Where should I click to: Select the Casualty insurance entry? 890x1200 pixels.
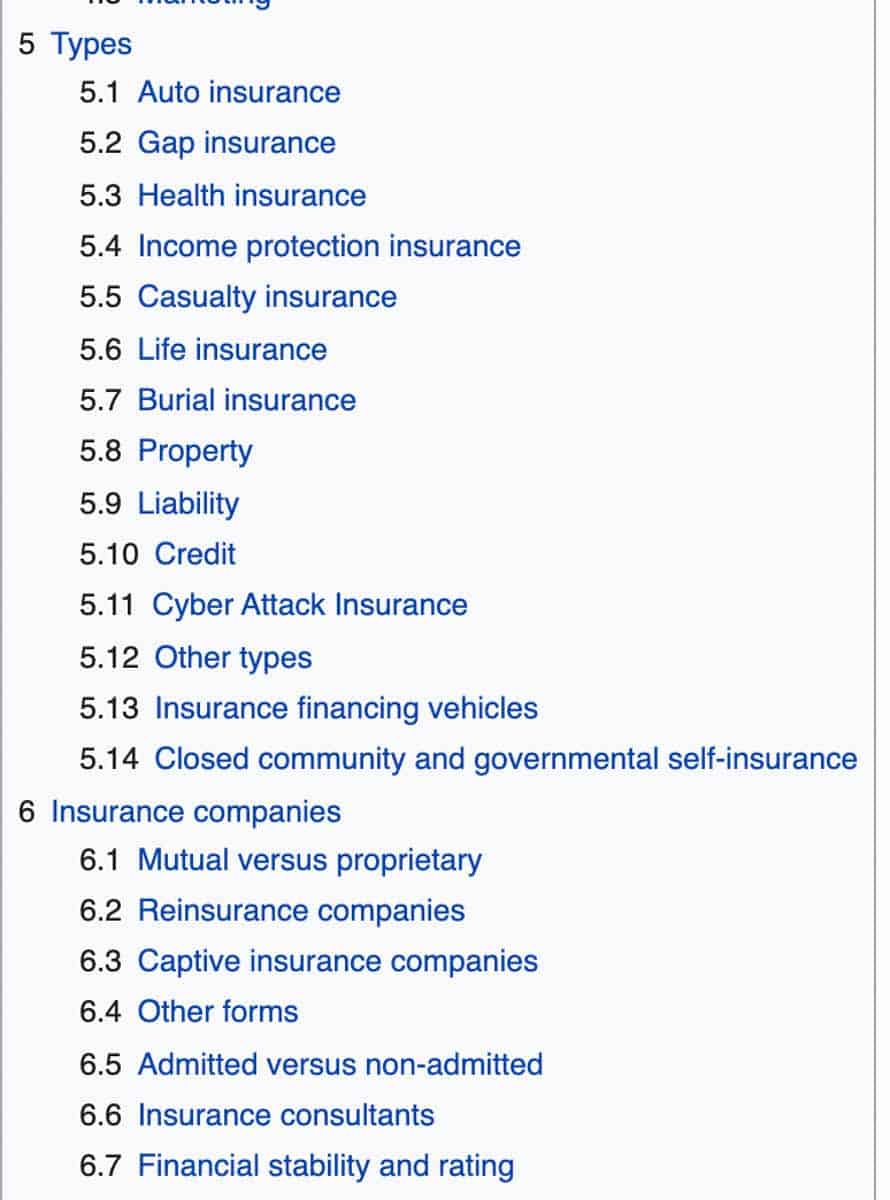coord(267,297)
